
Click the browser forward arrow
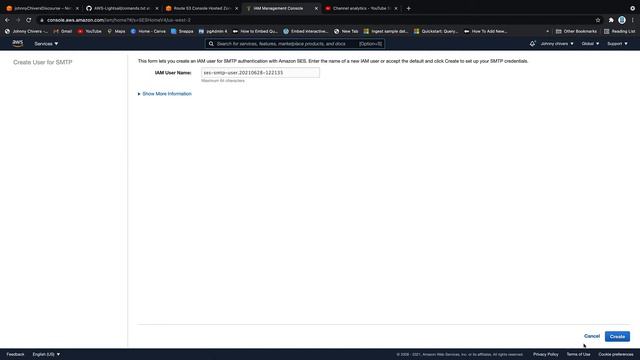pyautogui.click(x=18, y=20)
